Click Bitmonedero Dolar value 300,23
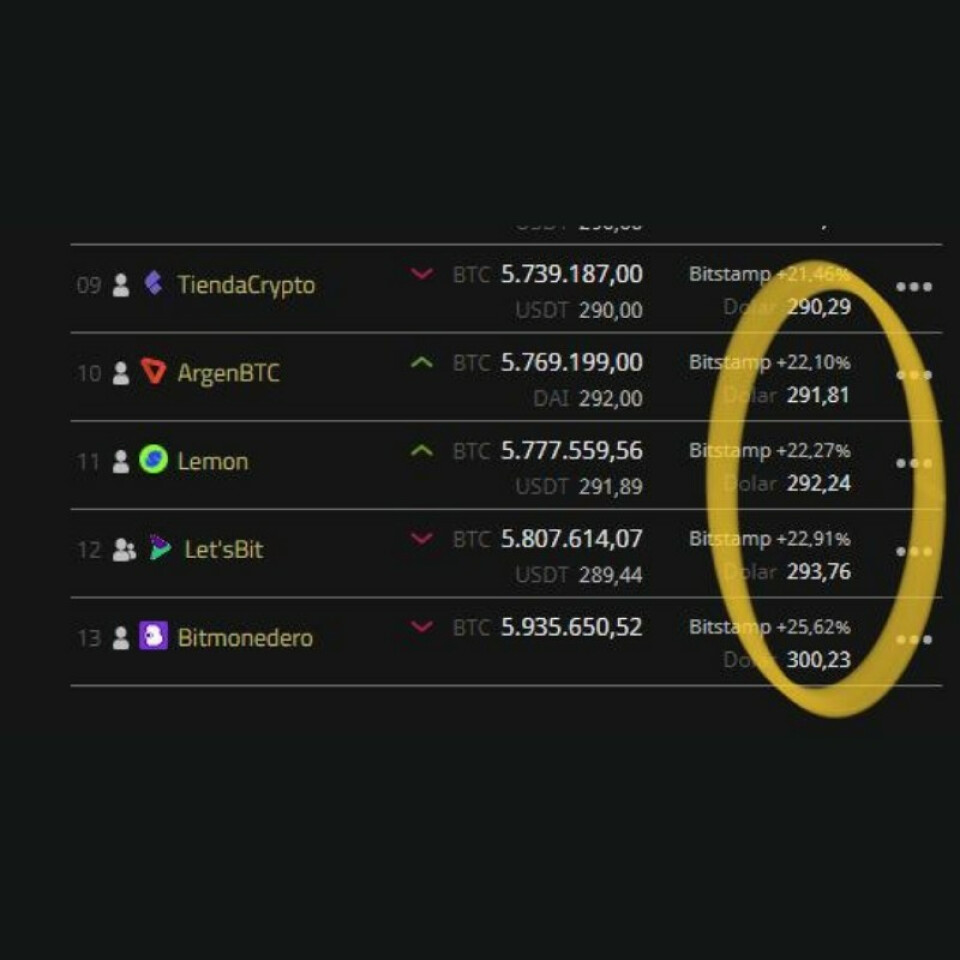 pyautogui.click(x=818, y=660)
